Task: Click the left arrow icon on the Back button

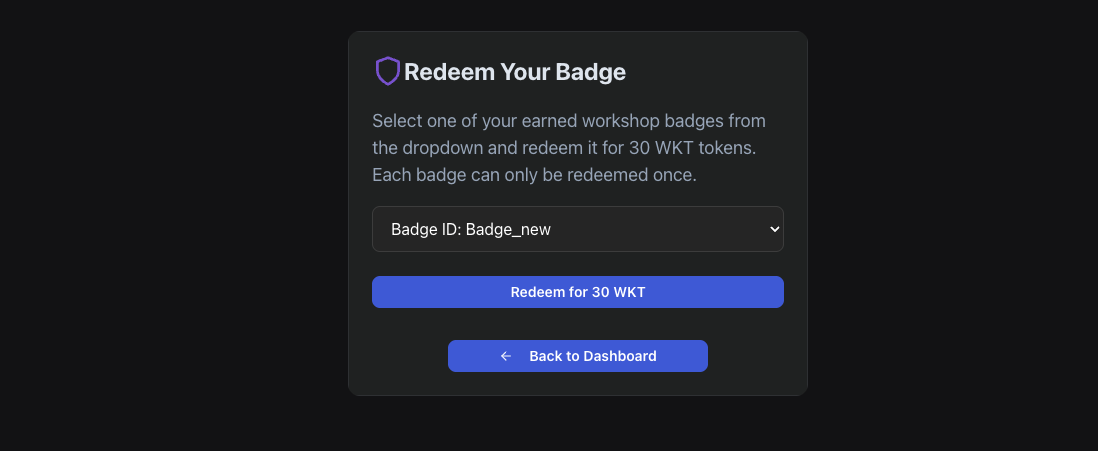Action: click(x=506, y=356)
